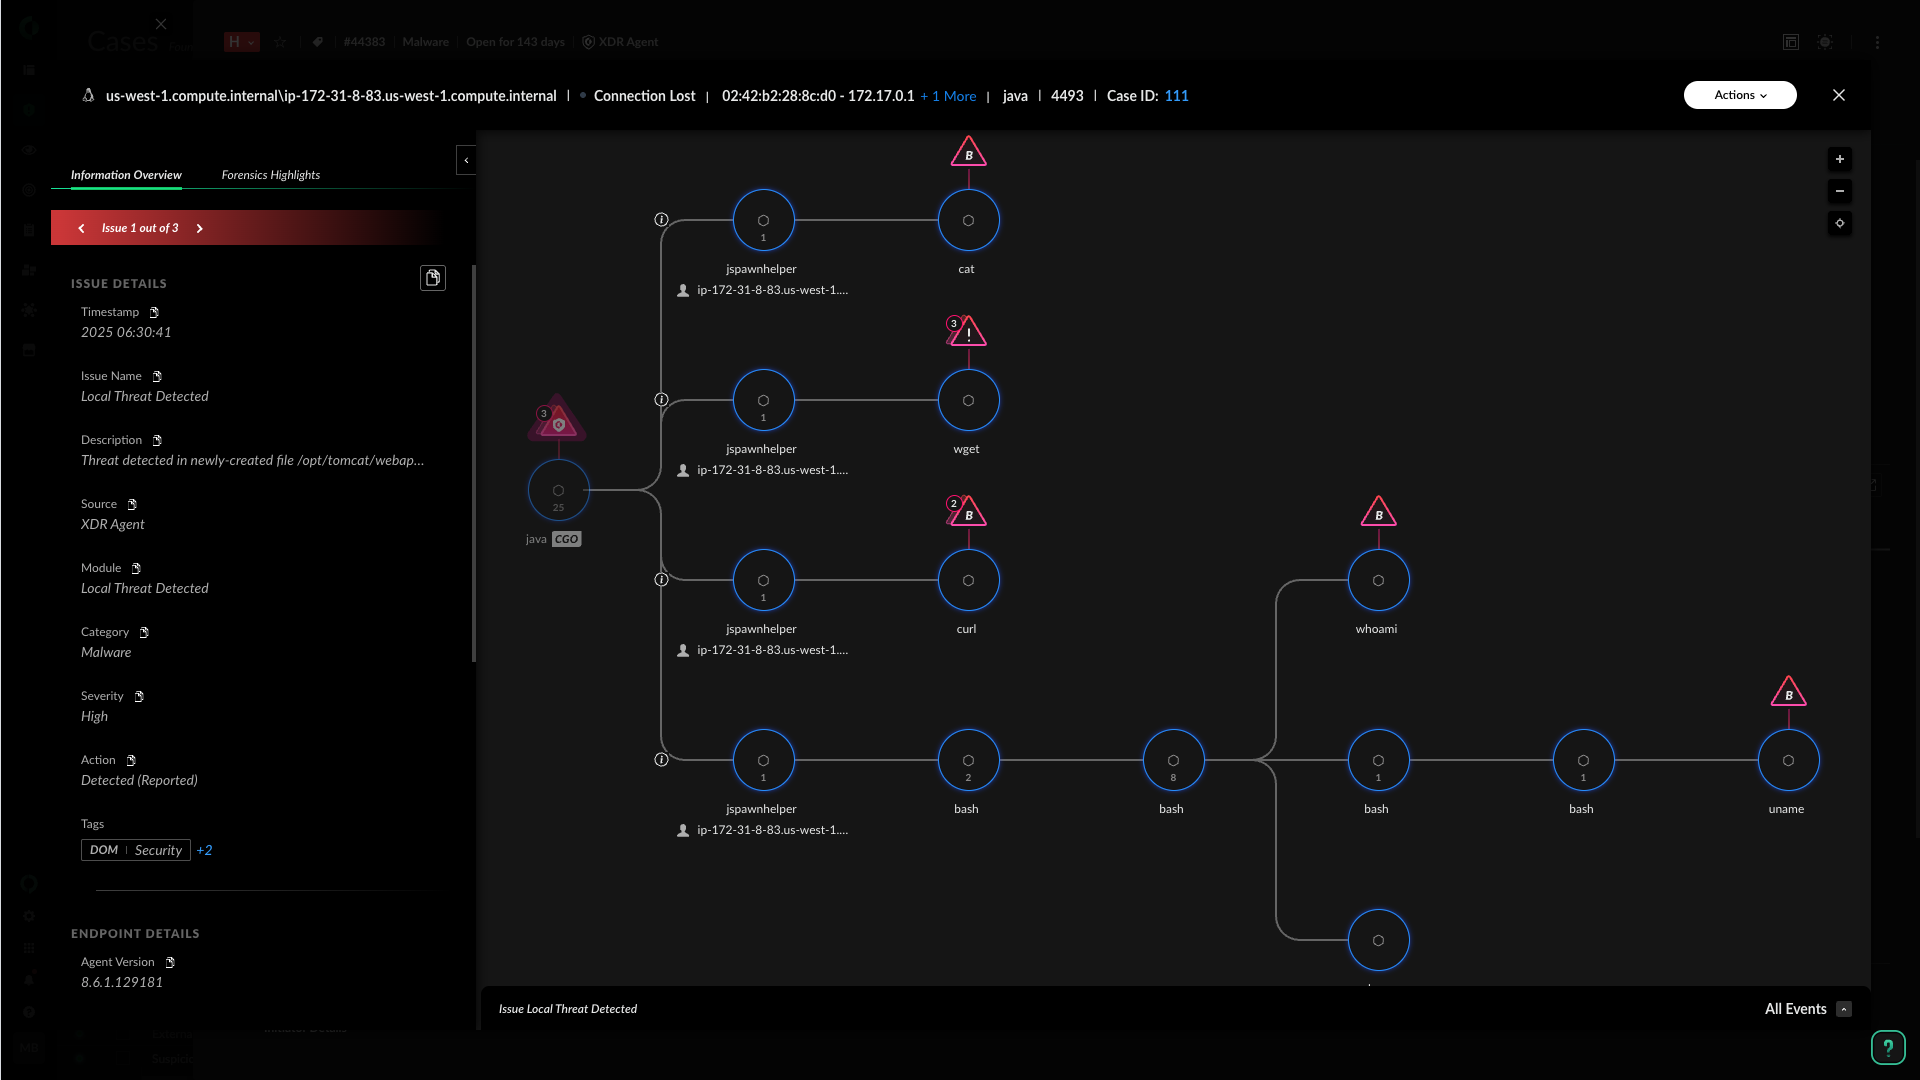
Task: Open the Actions dropdown menu
Action: click(1739, 95)
